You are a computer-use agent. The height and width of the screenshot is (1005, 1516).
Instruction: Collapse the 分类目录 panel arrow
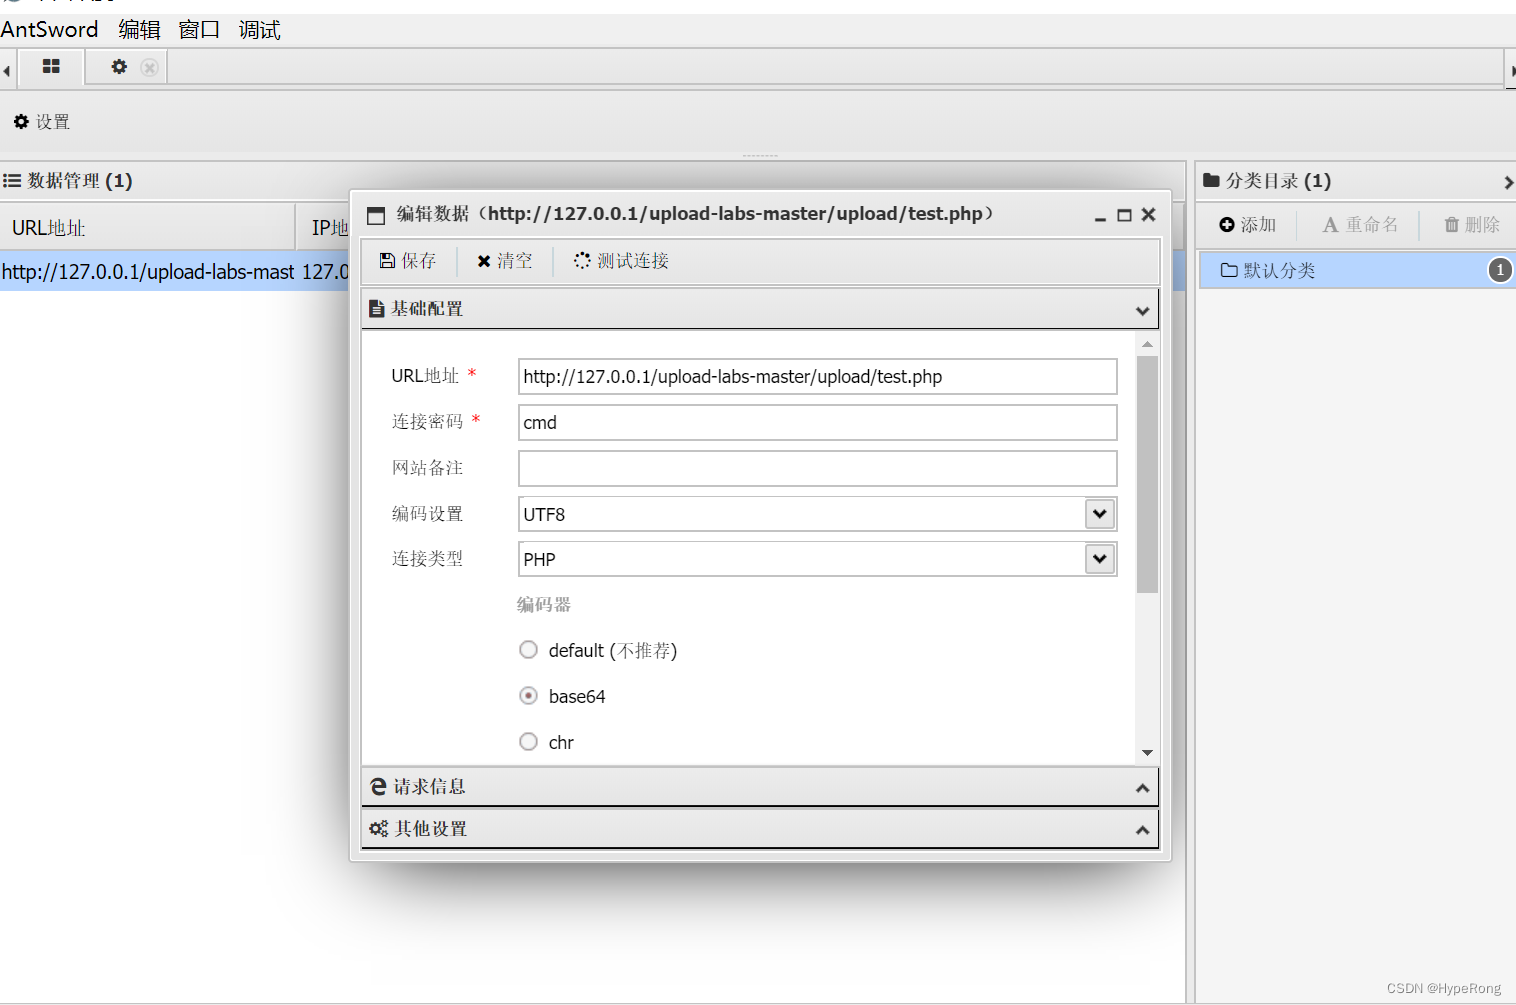(1508, 183)
